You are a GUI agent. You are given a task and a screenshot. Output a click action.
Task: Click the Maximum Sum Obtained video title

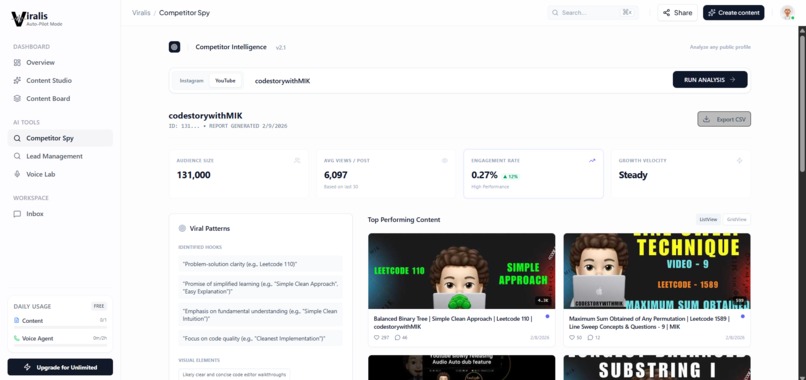(649, 322)
